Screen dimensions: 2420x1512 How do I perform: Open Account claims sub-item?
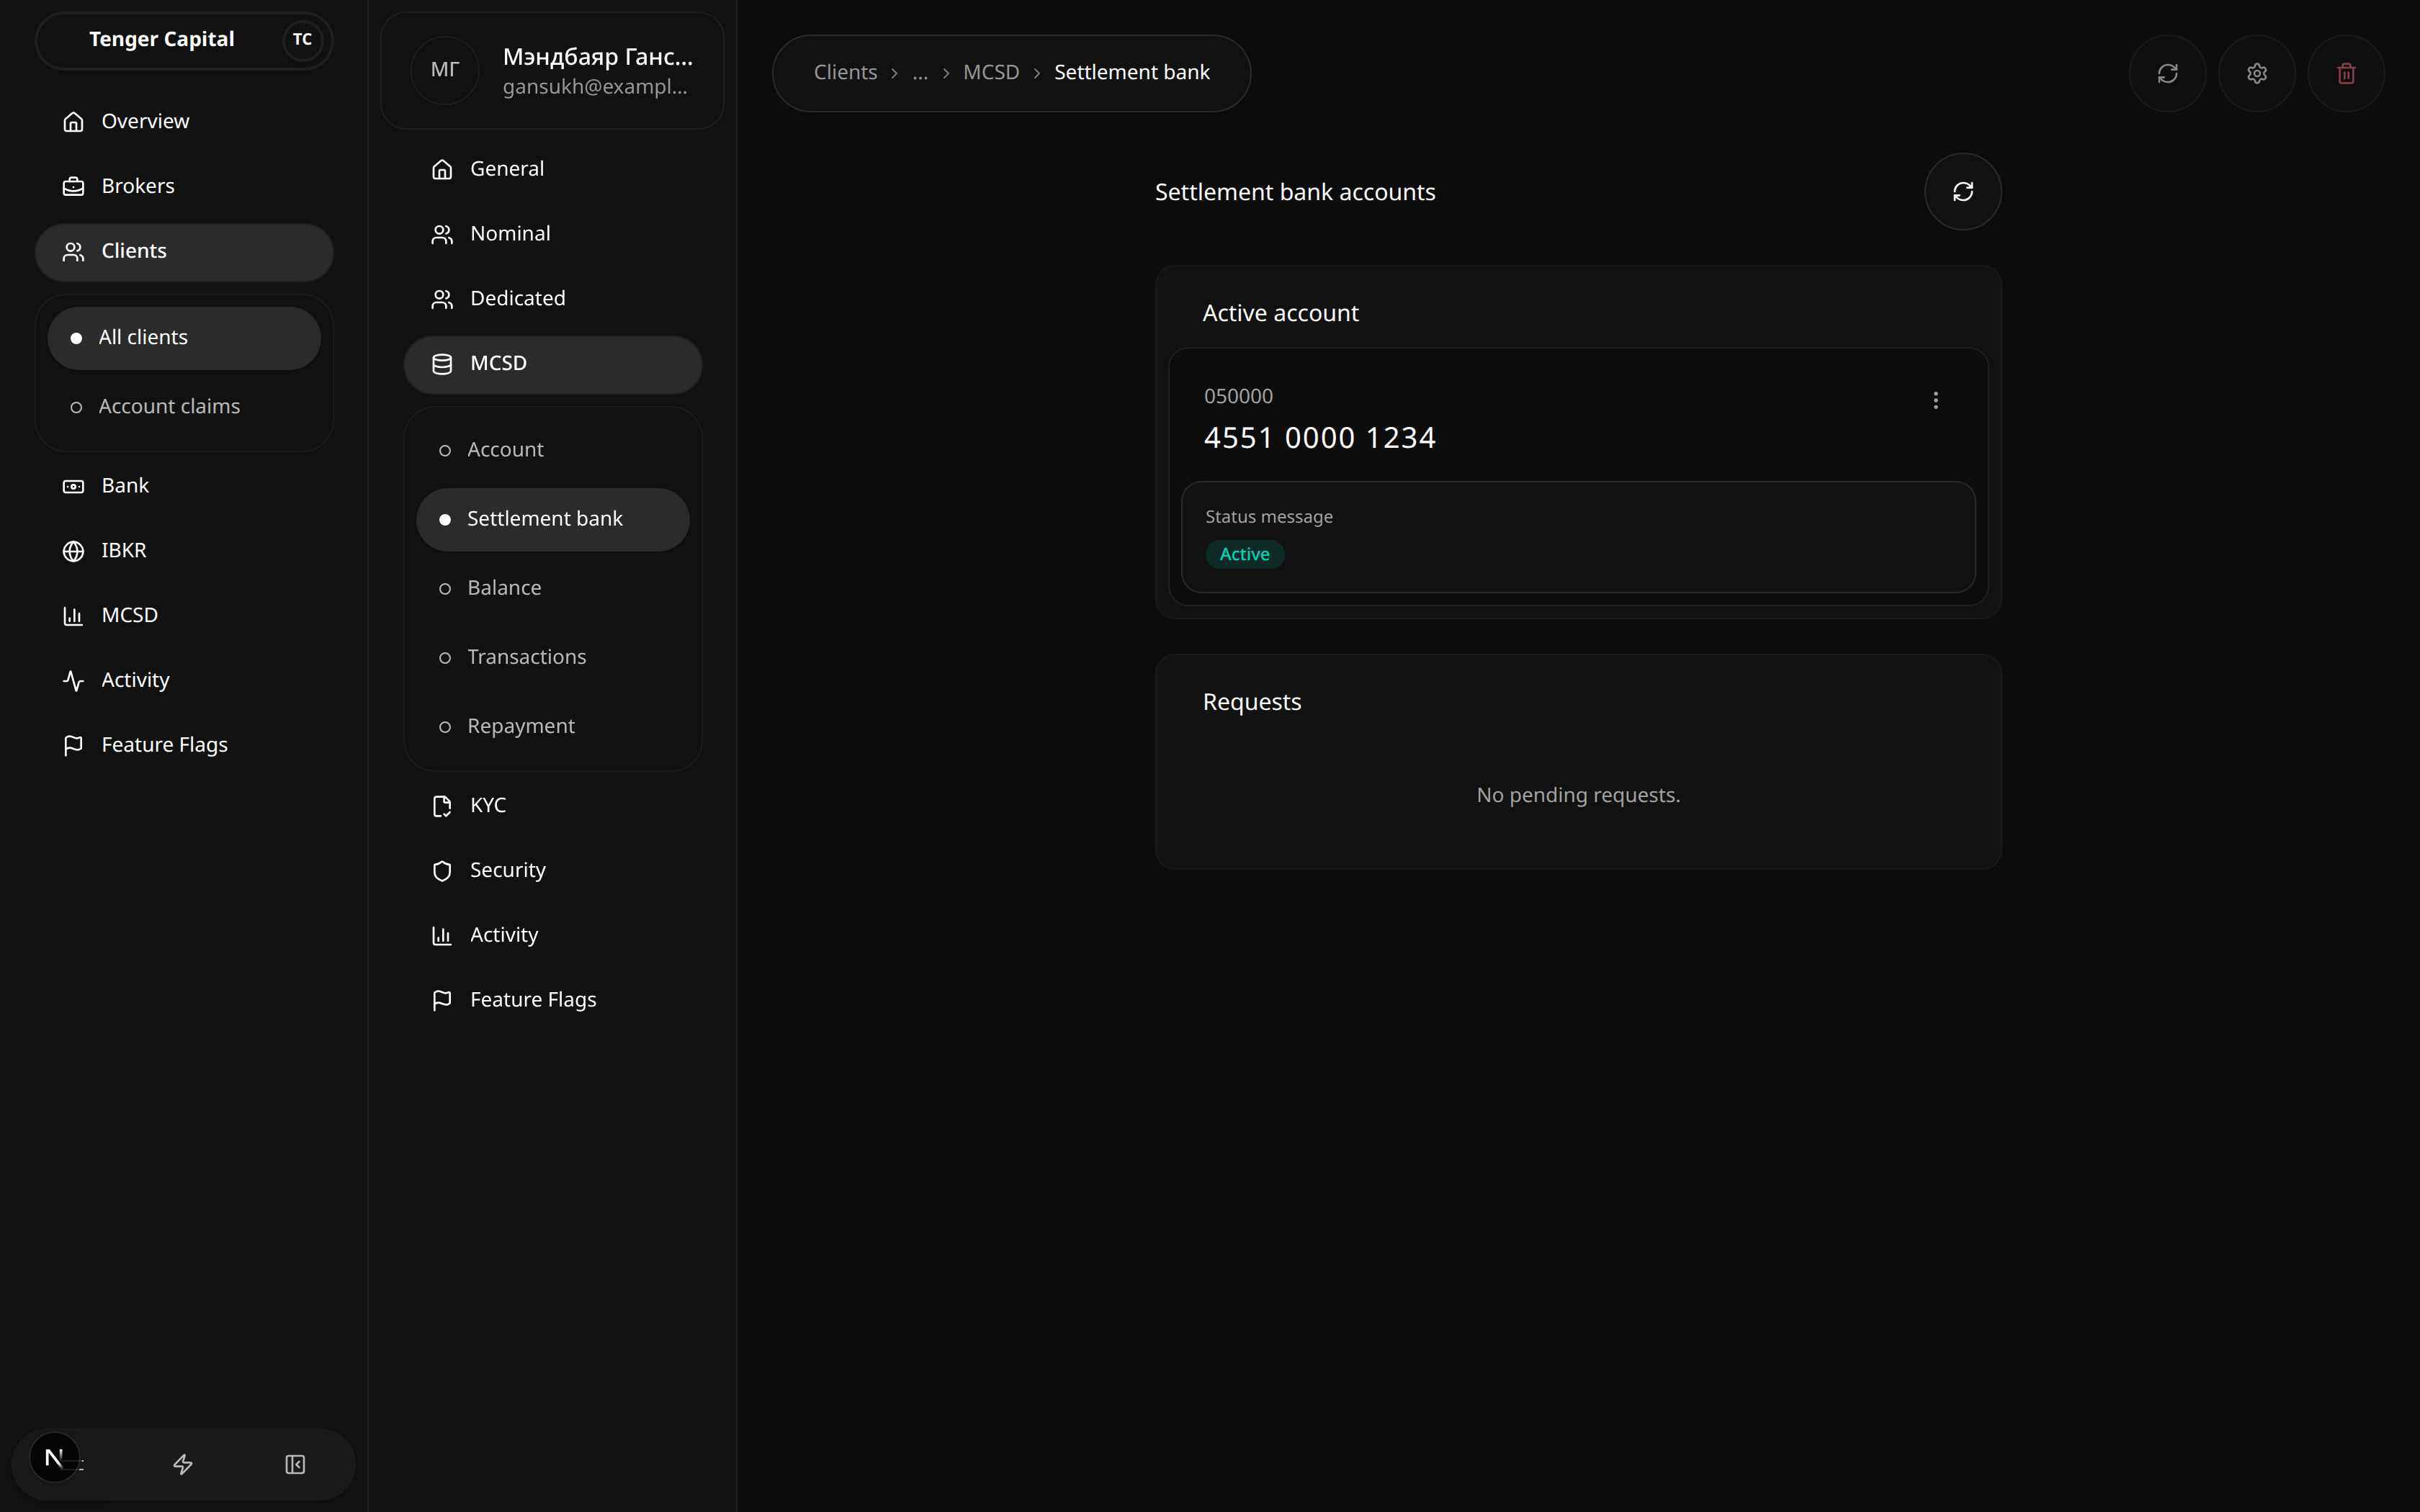pyautogui.click(x=184, y=406)
